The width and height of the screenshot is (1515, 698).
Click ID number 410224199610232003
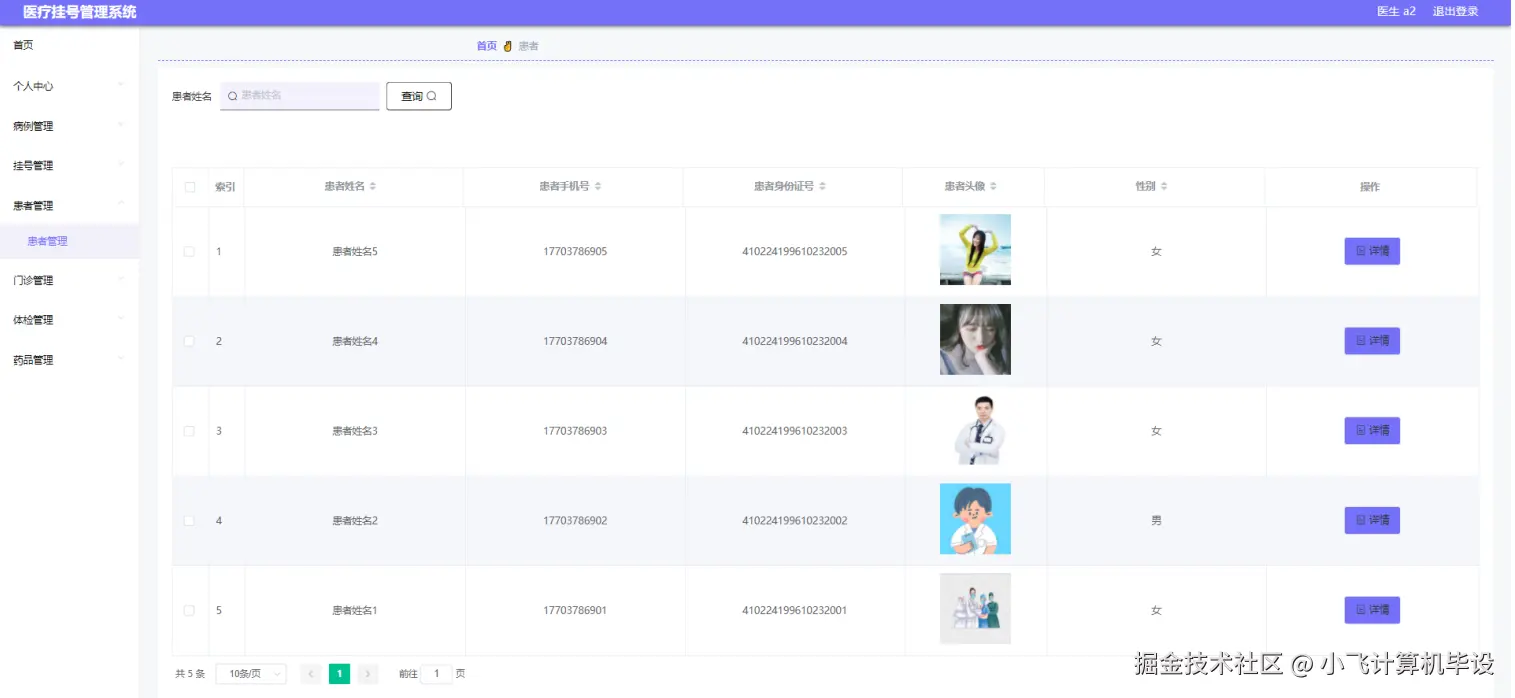[795, 431]
